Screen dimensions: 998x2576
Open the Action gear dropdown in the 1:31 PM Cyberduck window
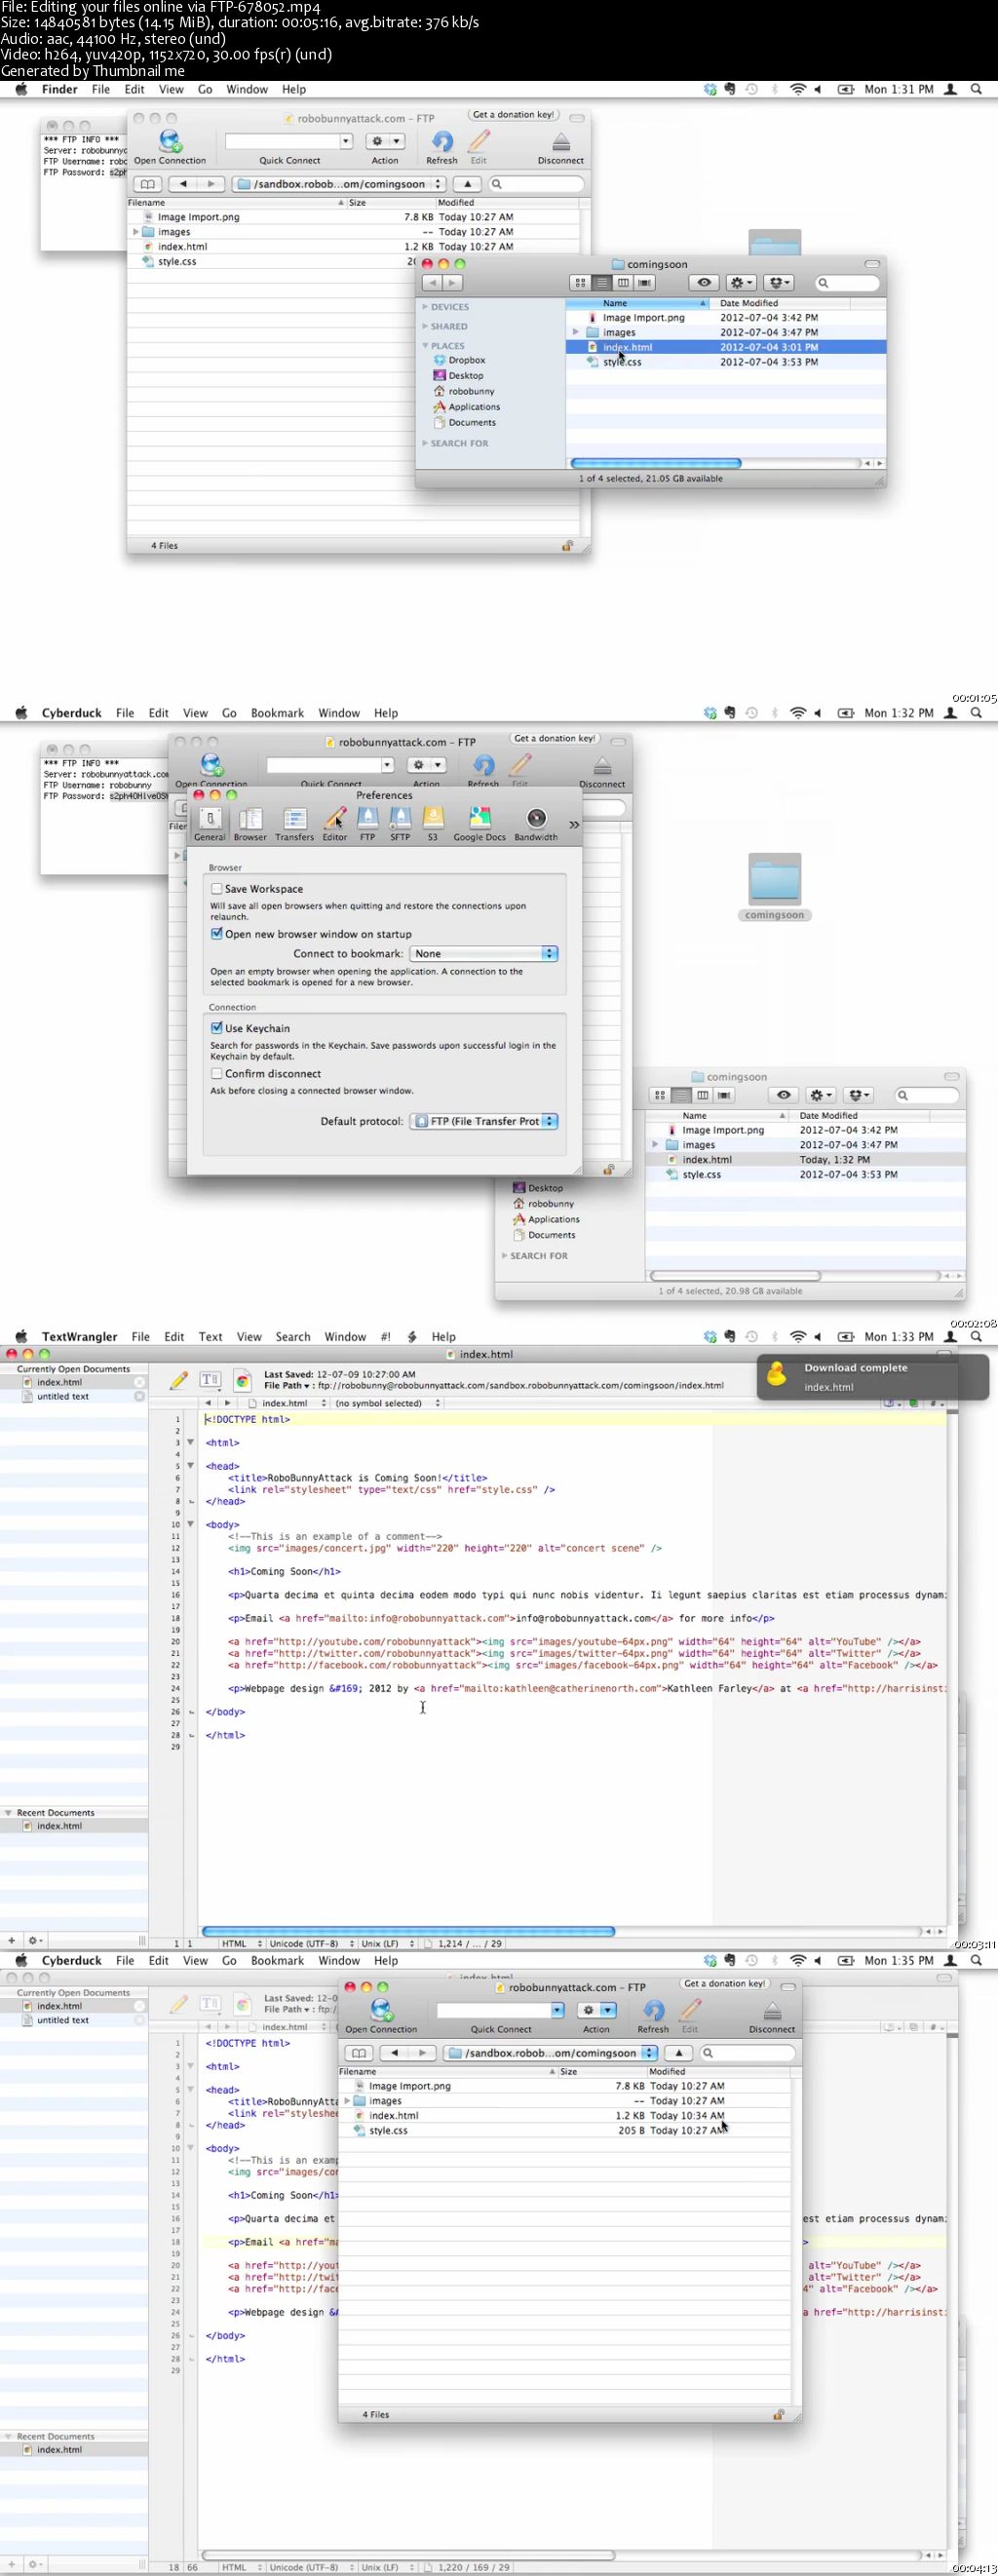[385, 141]
